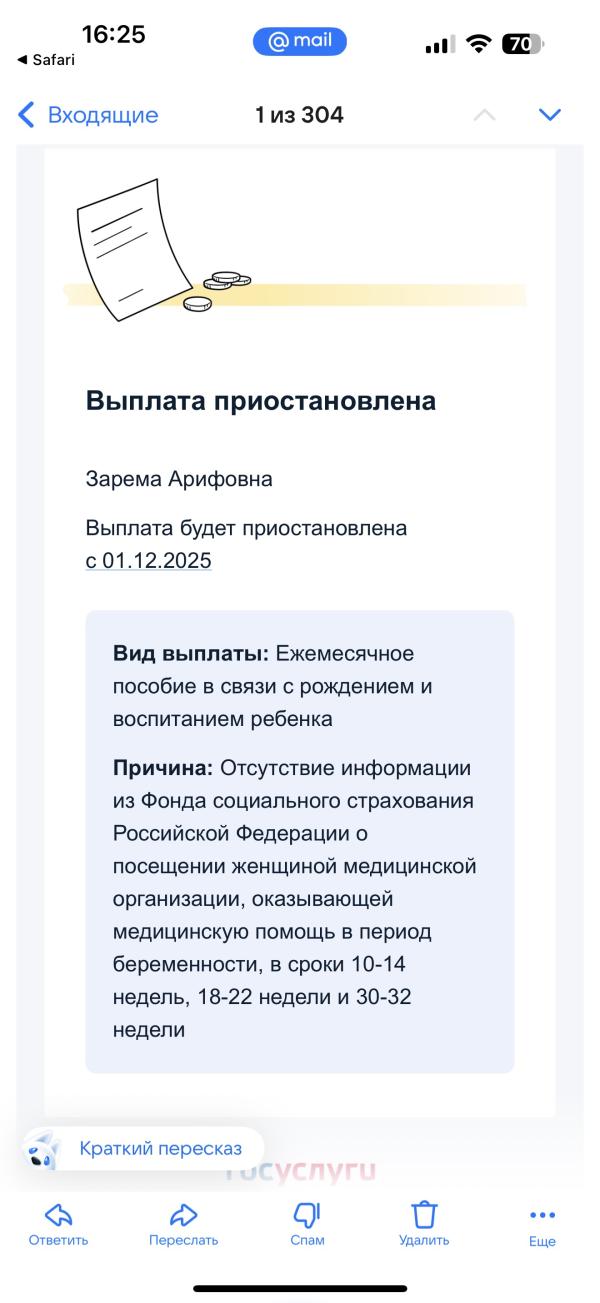Tap the Выплата приостановлена heading
The height and width of the screenshot is (1303, 600).
tap(260, 401)
